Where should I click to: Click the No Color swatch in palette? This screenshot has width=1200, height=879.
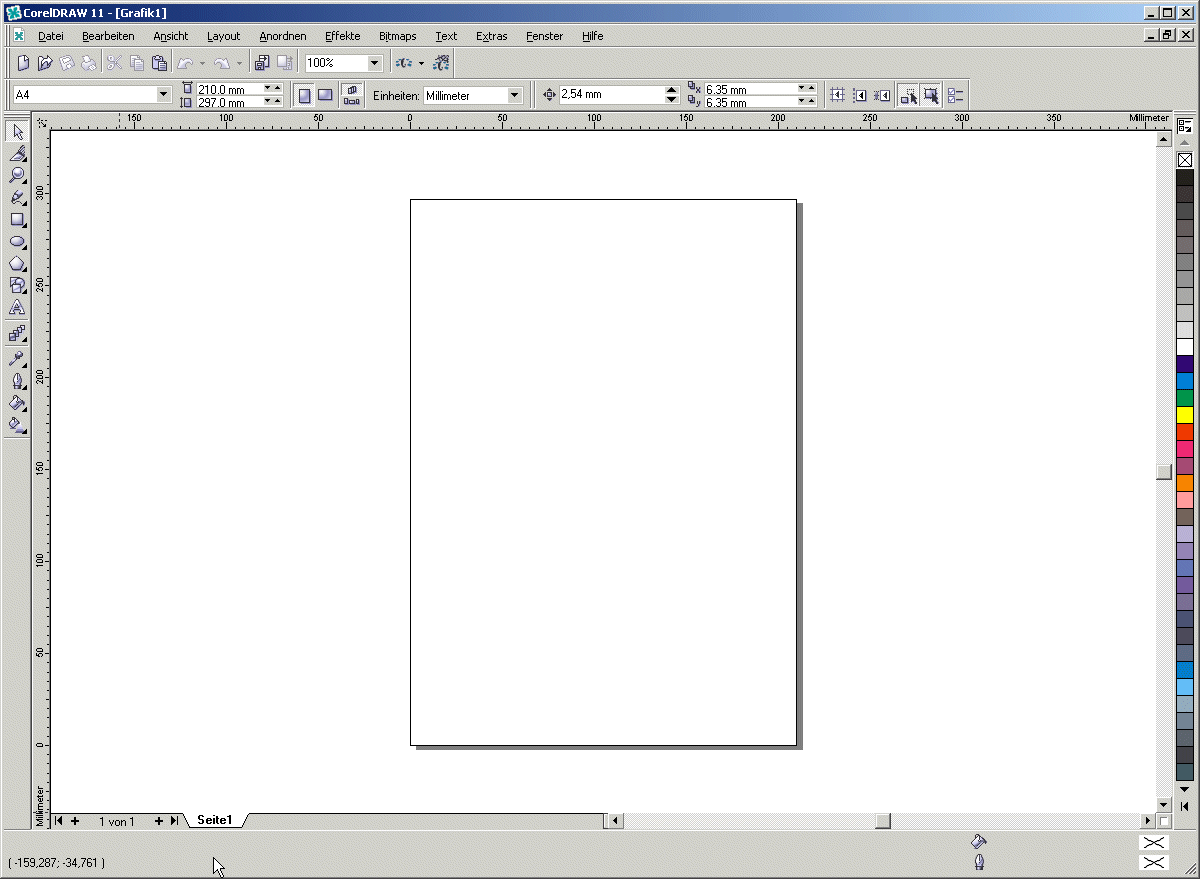[x=1185, y=160]
